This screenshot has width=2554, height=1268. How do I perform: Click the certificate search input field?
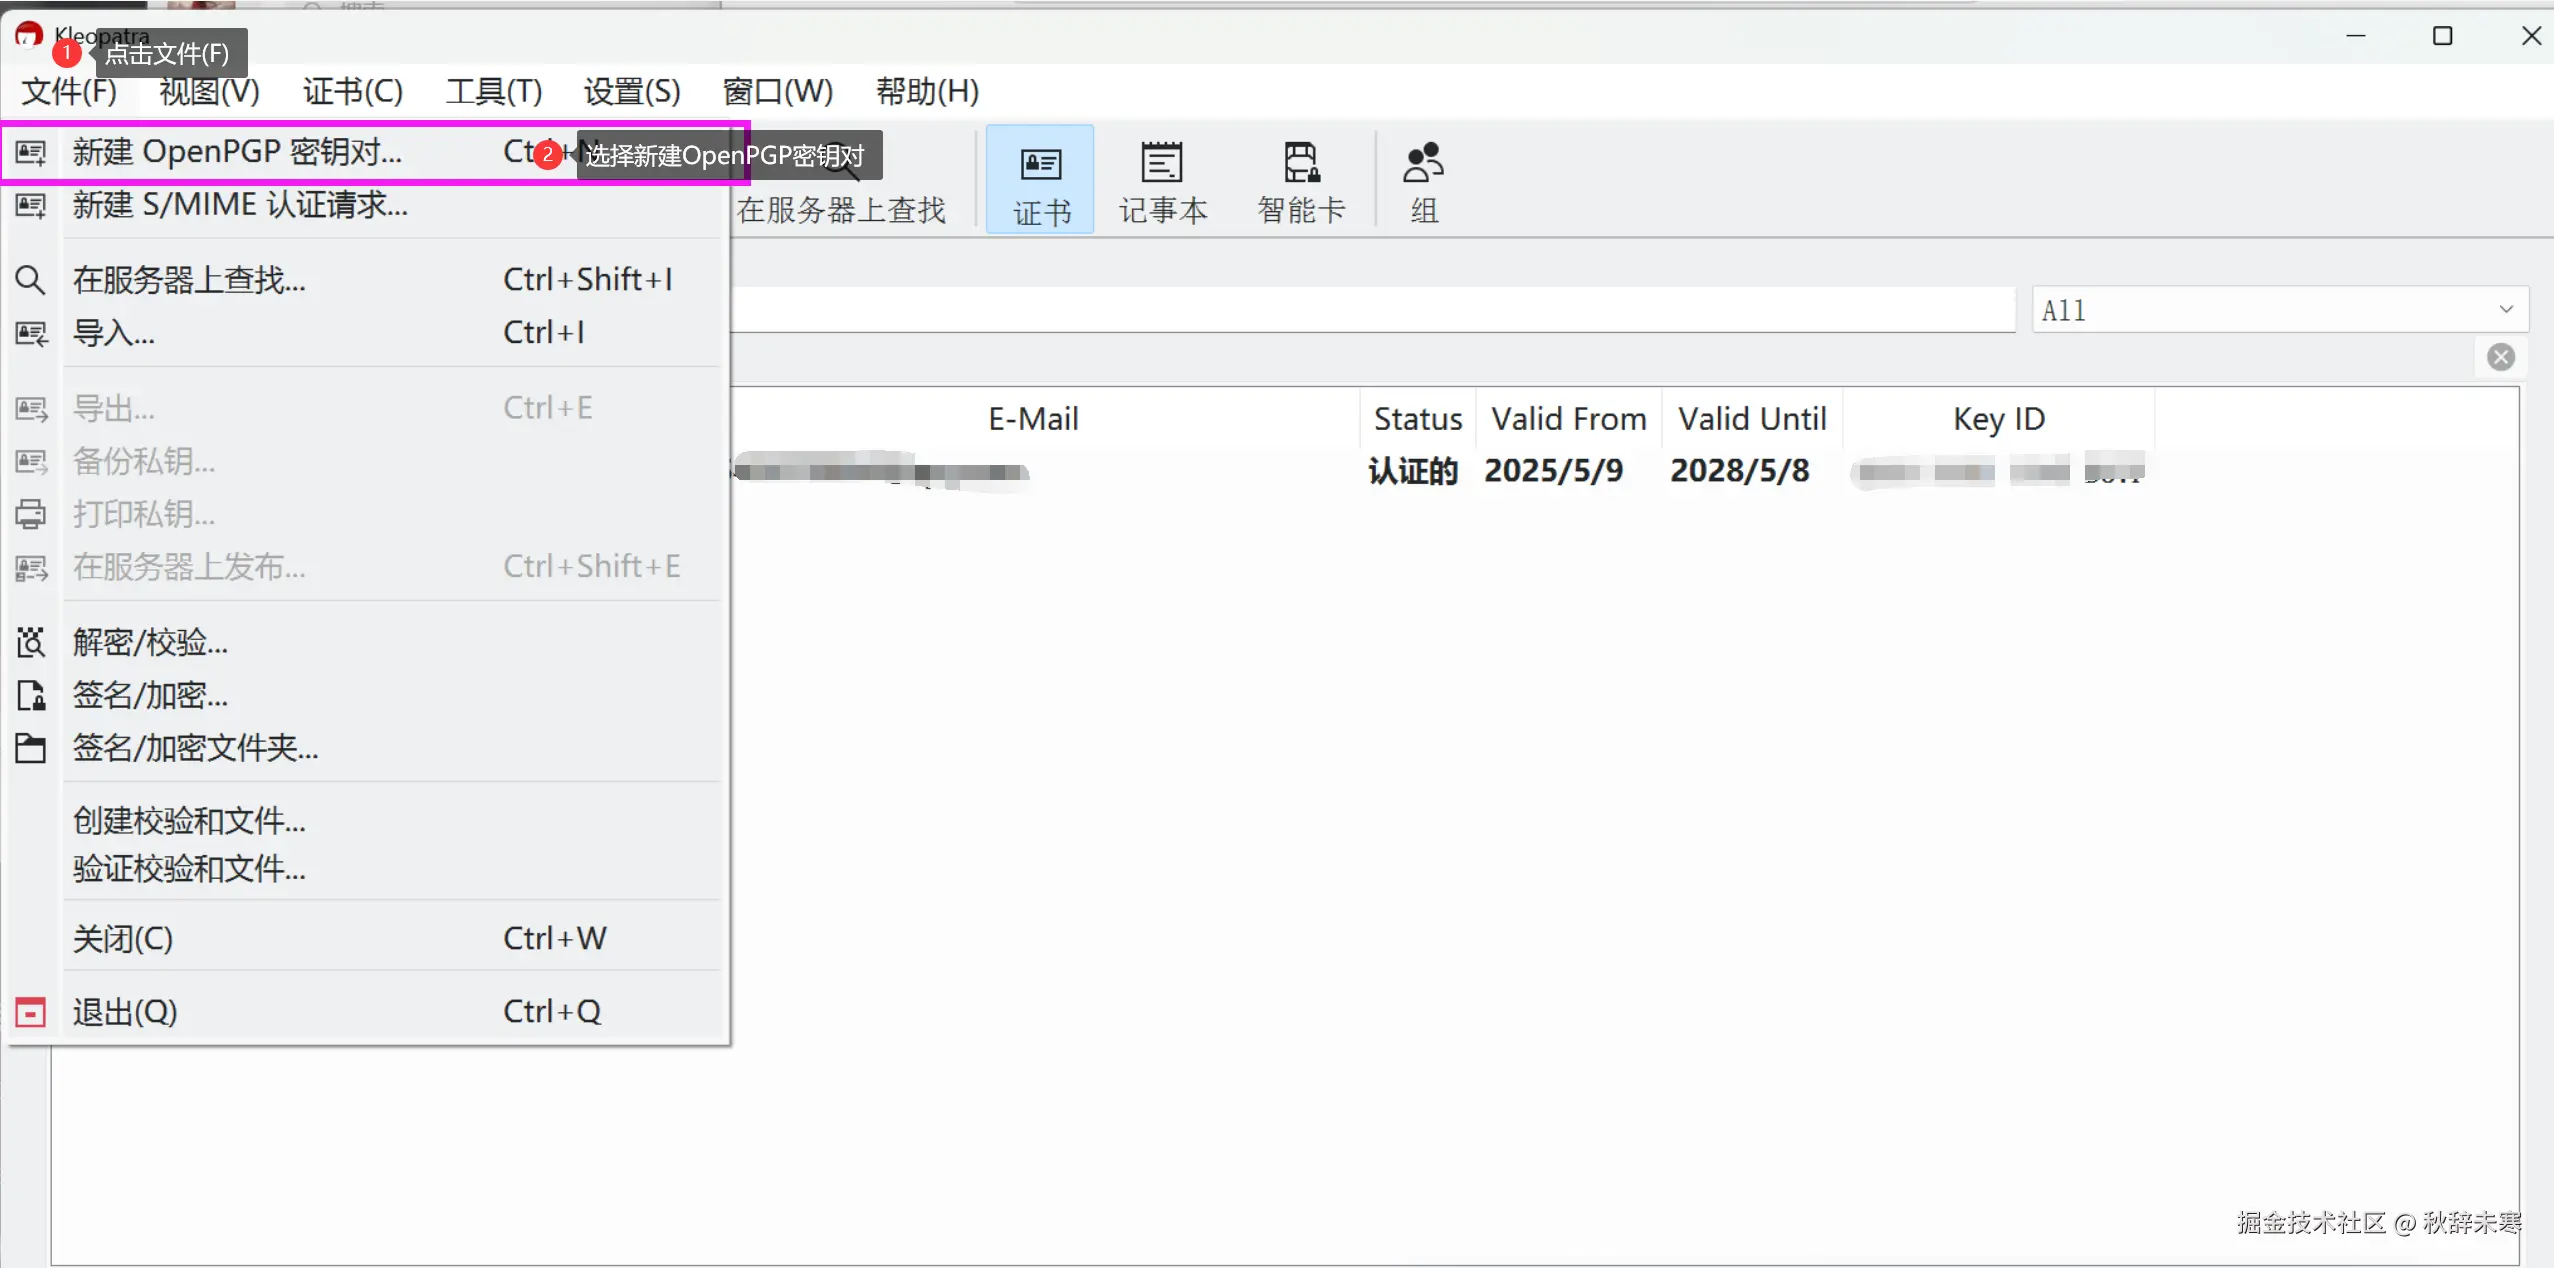pos(1370,310)
